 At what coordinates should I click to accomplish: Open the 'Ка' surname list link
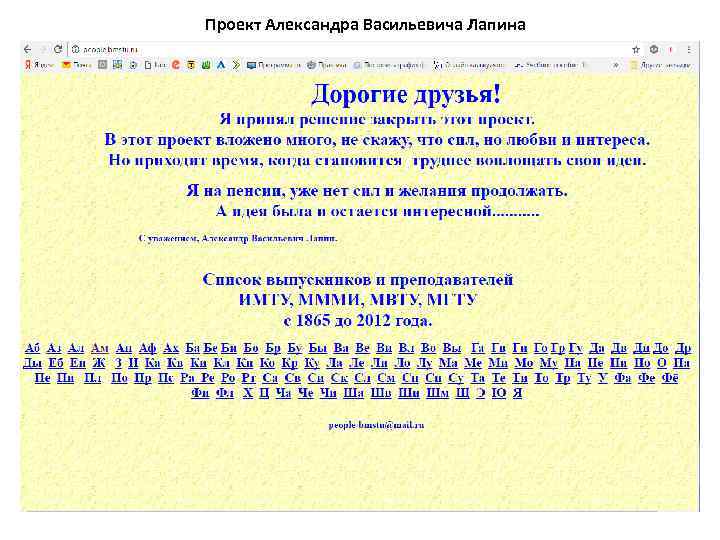click(x=152, y=363)
